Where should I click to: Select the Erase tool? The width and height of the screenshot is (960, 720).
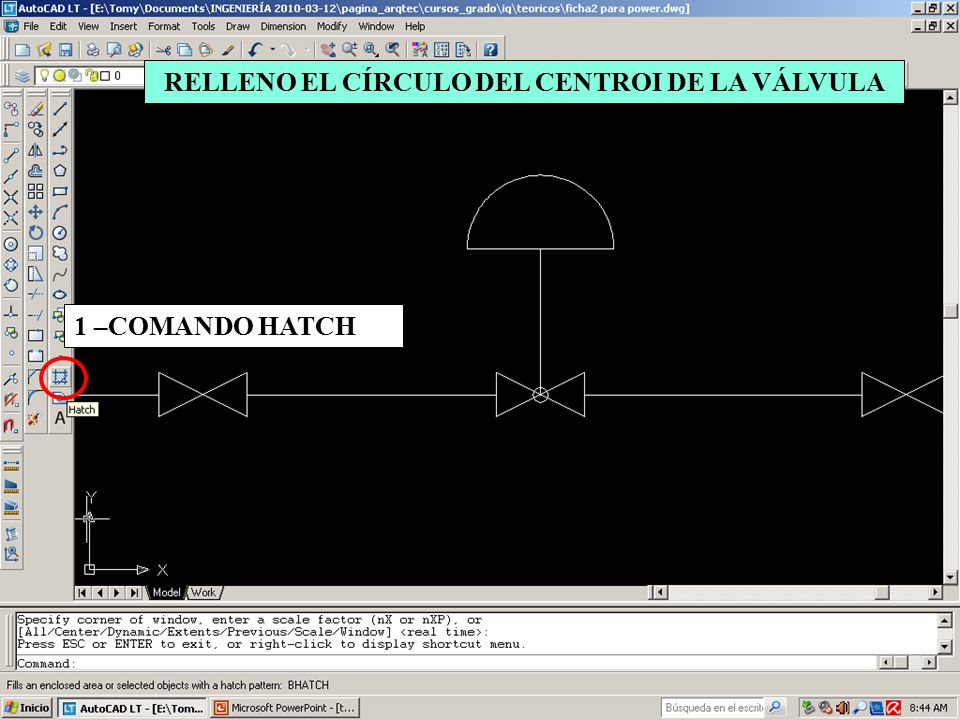click(36, 109)
